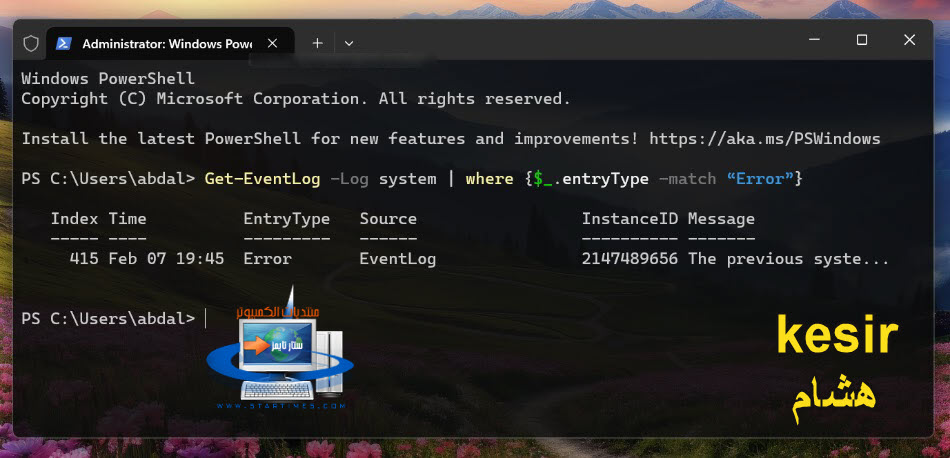950x458 pixels.
Task: Click the time Feb 07 19:45
Action: pyautogui.click(x=166, y=259)
